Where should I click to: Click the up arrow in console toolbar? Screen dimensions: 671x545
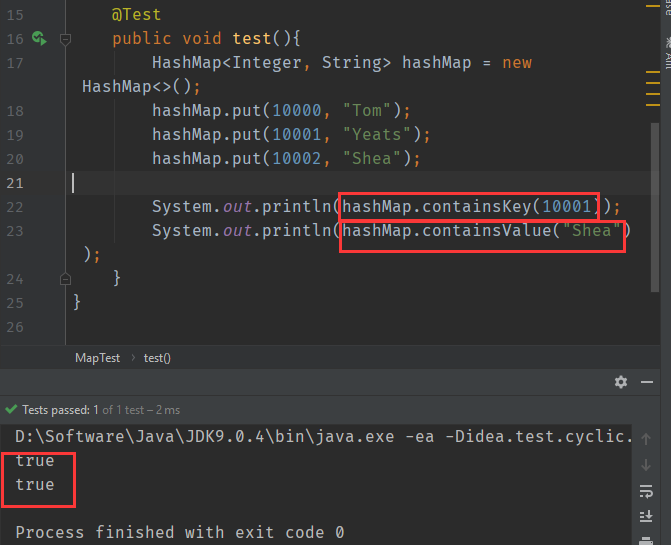coord(646,438)
